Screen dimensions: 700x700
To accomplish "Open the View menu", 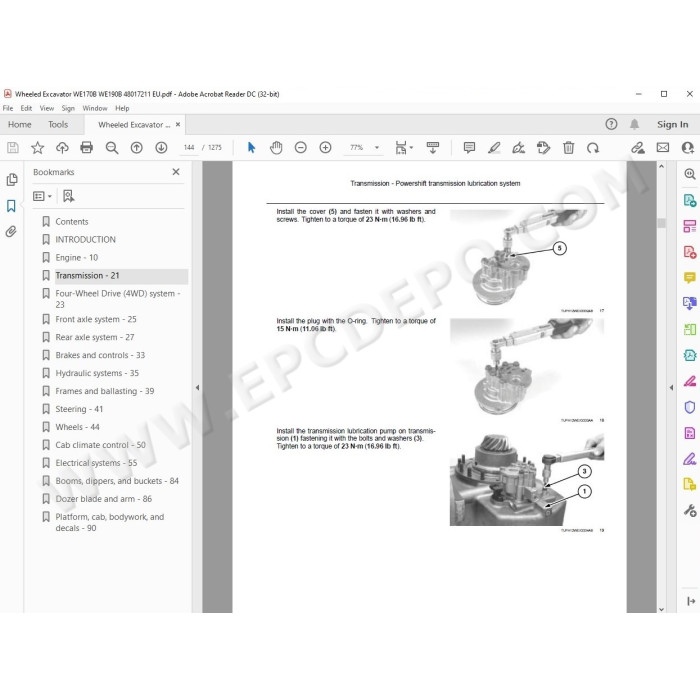I will (46, 108).
